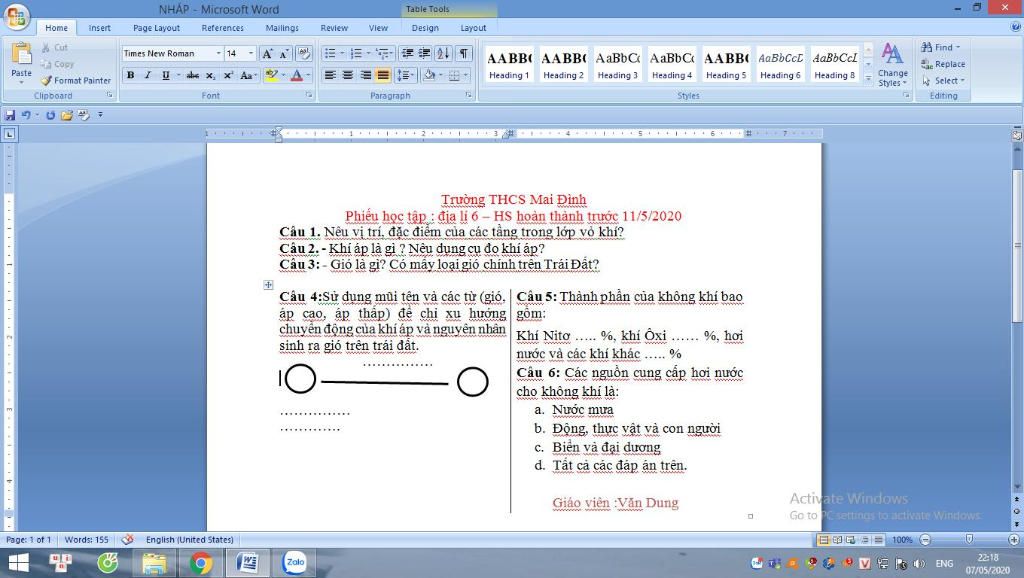Click the Replace button
1024x578 pixels.
[943, 64]
